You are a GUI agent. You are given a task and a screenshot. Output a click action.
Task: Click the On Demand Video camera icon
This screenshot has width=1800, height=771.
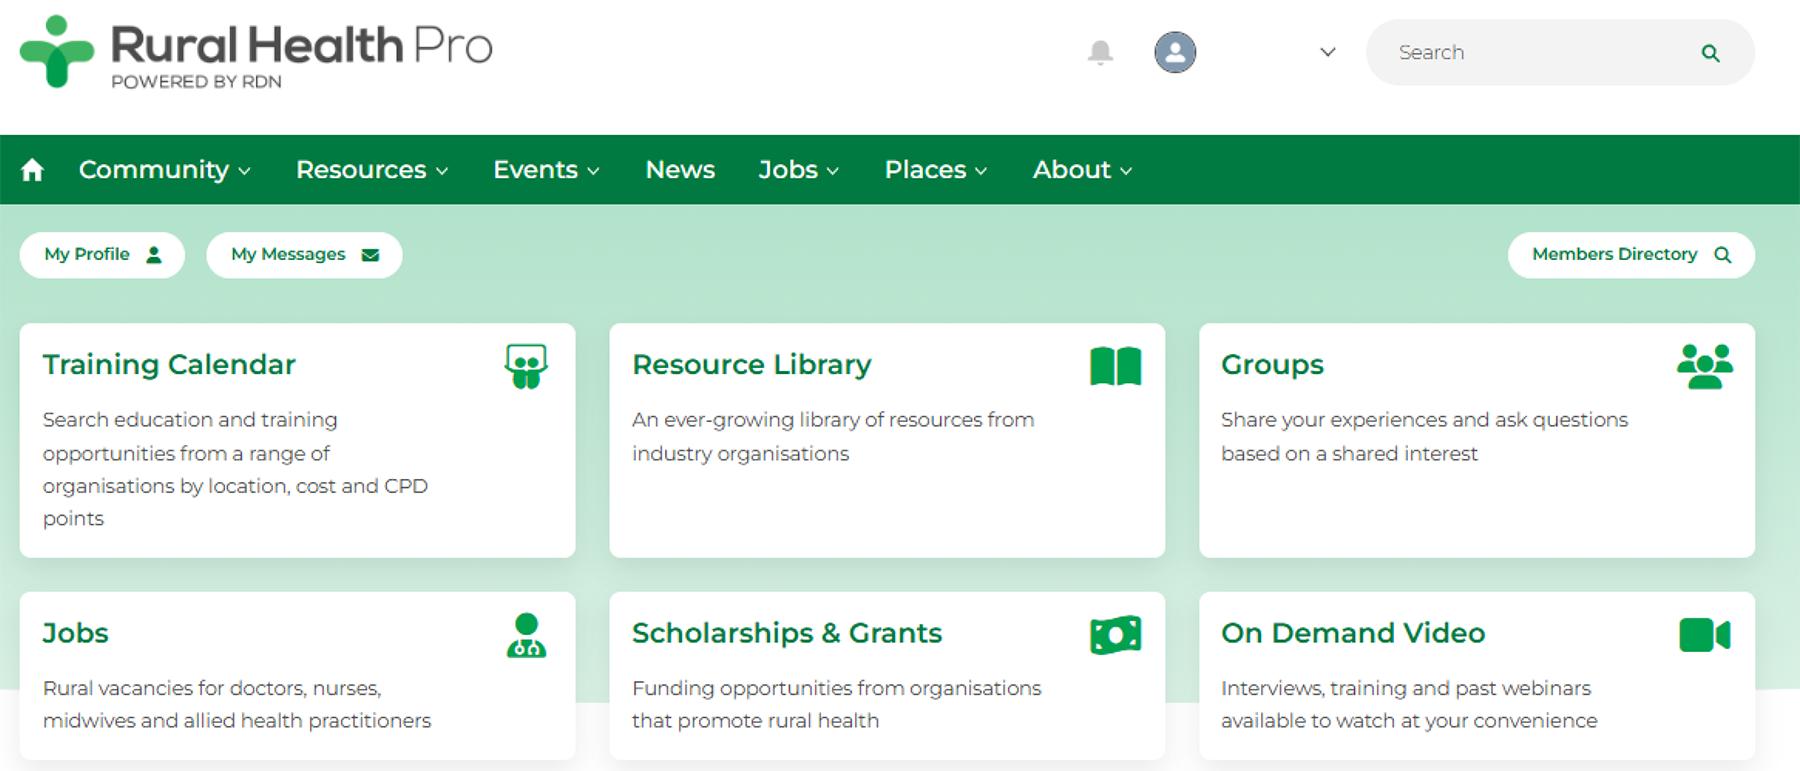click(x=1705, y=635)
